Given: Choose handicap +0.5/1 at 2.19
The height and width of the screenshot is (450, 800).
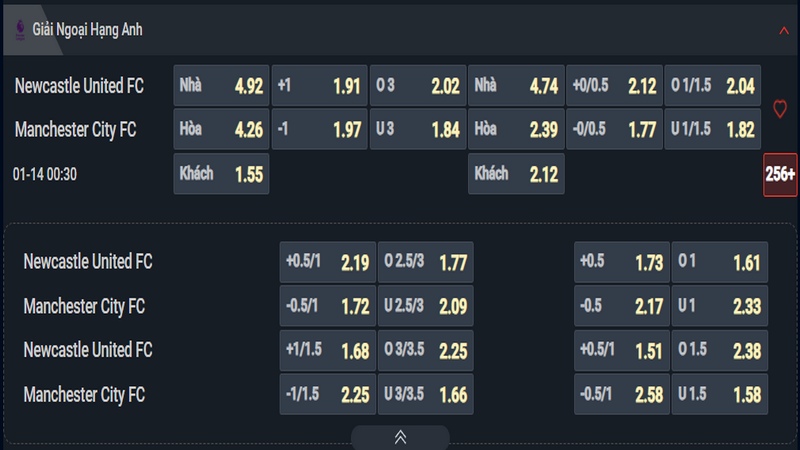Looking at the screenshot, I should click(328, 262).
